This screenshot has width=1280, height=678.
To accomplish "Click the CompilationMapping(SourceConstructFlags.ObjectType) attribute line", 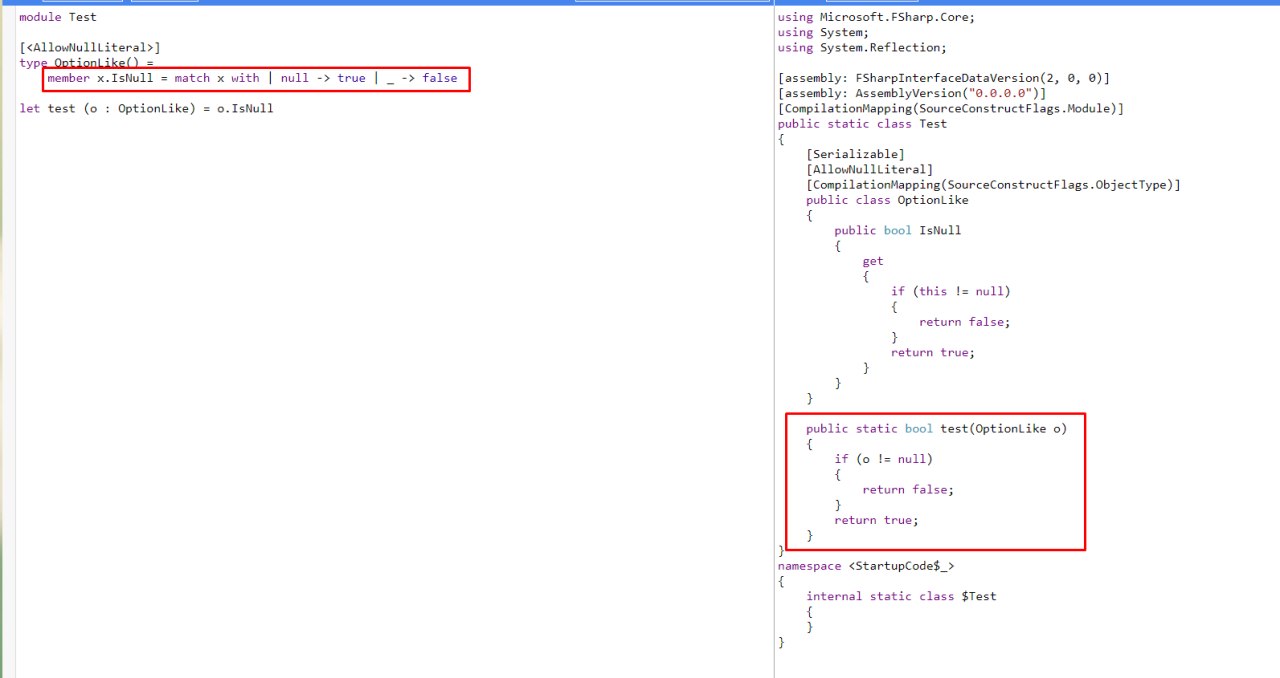I will pos(993,185).
